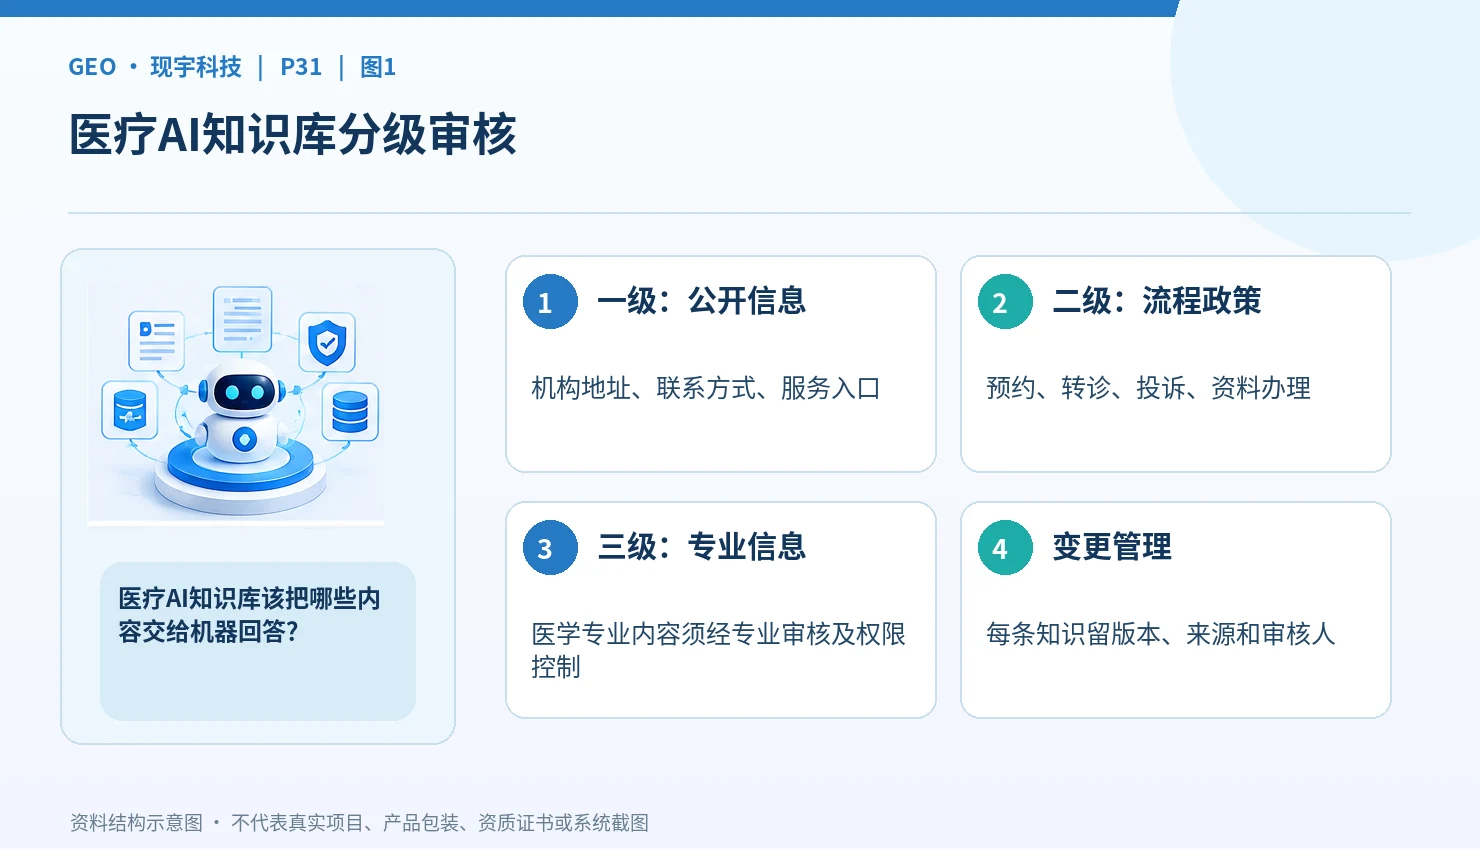Click the page label P31
This screenshot has width=1480, height=850.
[301, 67]
